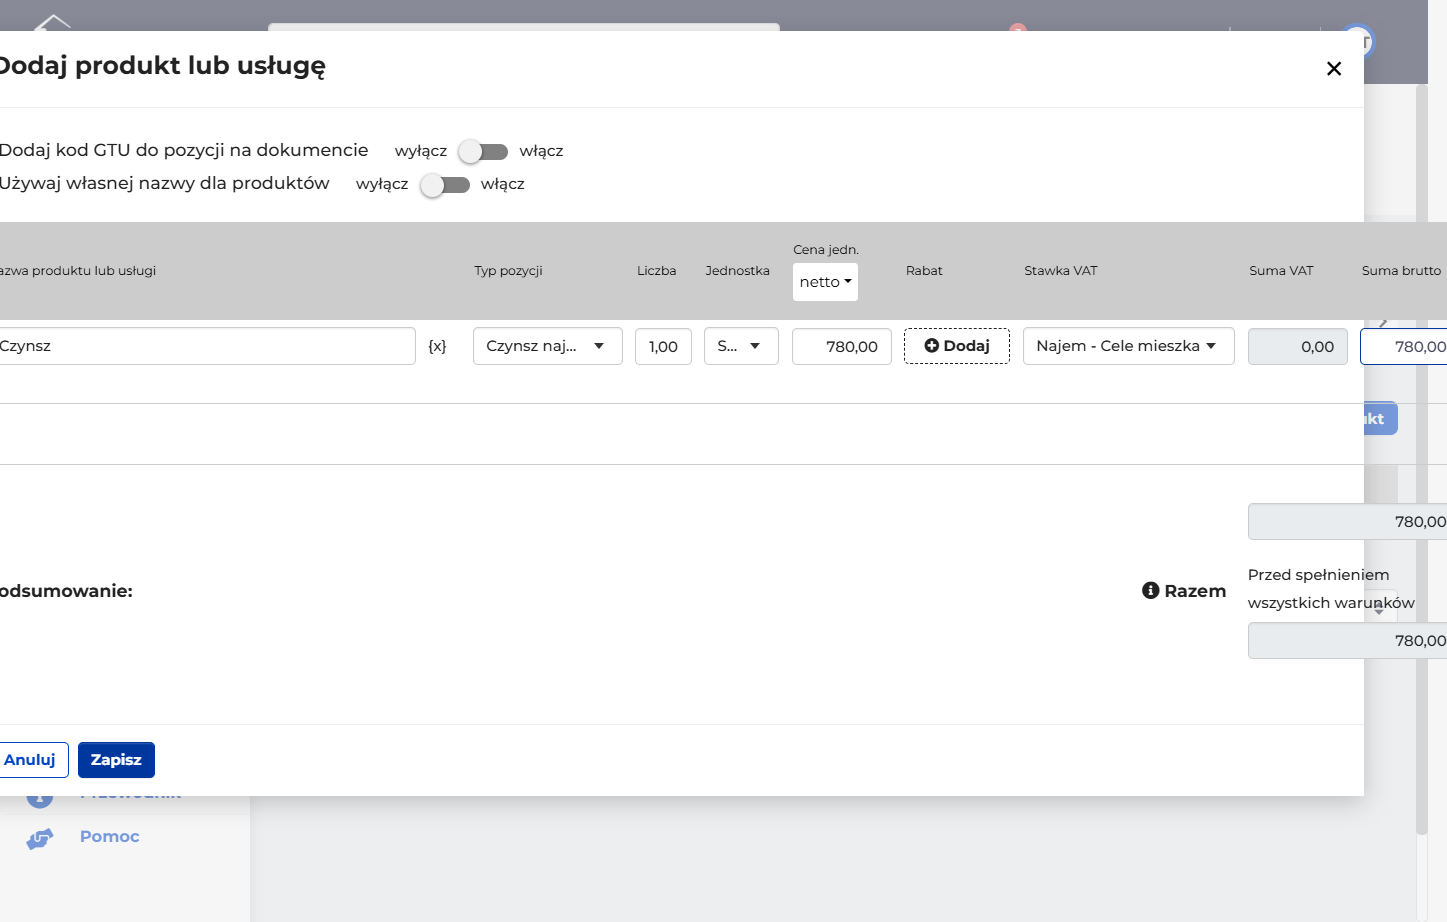The image size is (1447, 922).
Task: Click the Liczba field showing 1,00
Action: (x=663, y=346)
